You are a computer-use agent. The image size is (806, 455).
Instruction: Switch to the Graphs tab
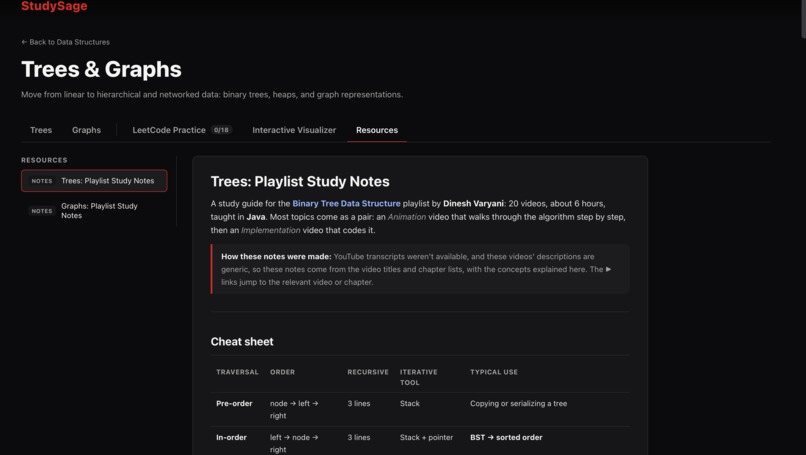[x=86, y=130]
